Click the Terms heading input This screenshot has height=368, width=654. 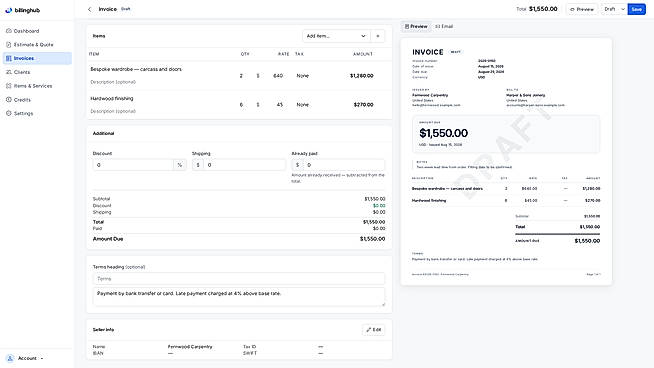point(239,279)
